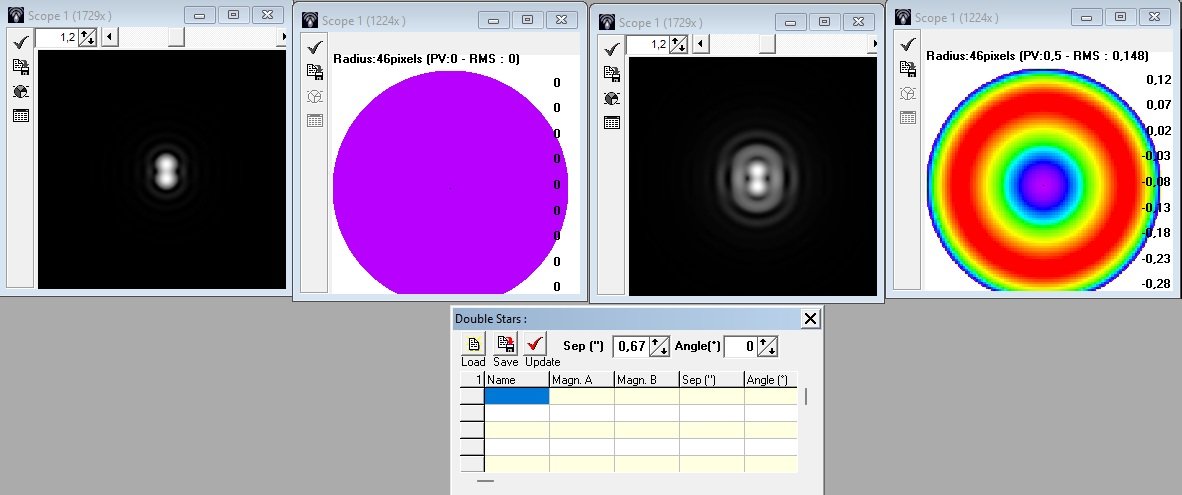The image size is (1182, 495).
Task: Open the data table icon in leftmost star-image window
Action: (20, 115)
